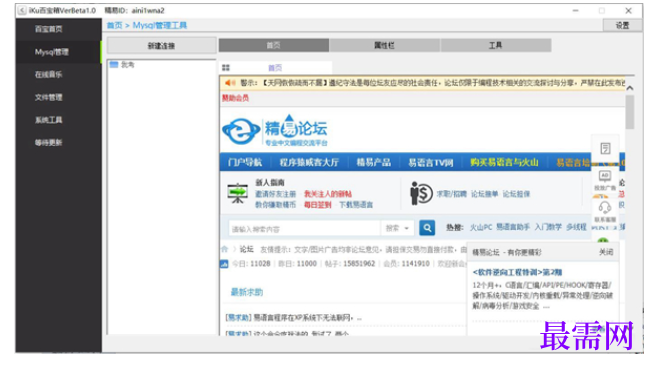Click the orange speaker warning icon

pyautogui.click(x=230, y=83)
